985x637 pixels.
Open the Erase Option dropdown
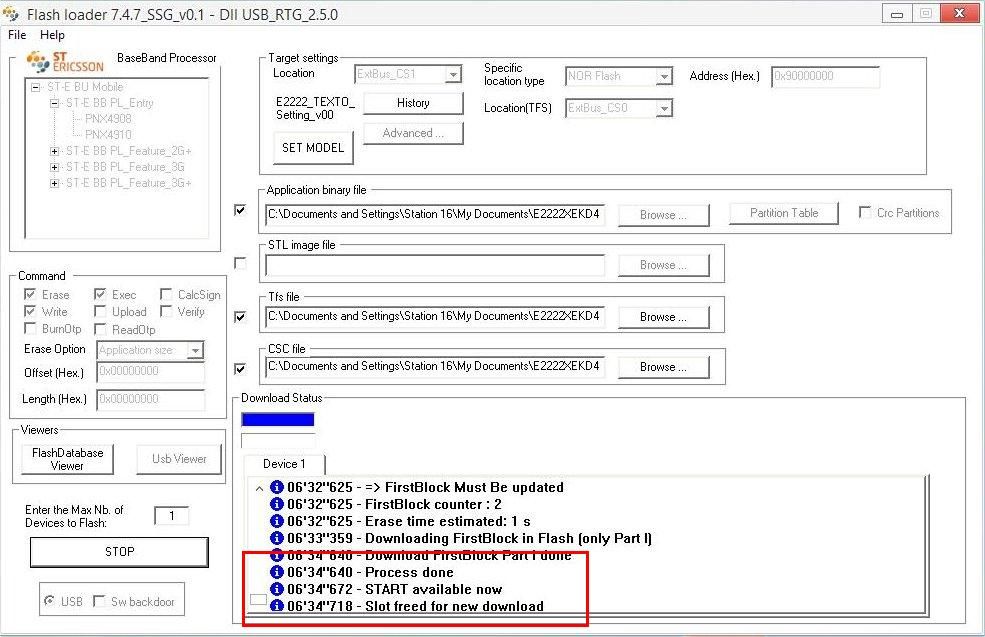[x=195, y=350]
